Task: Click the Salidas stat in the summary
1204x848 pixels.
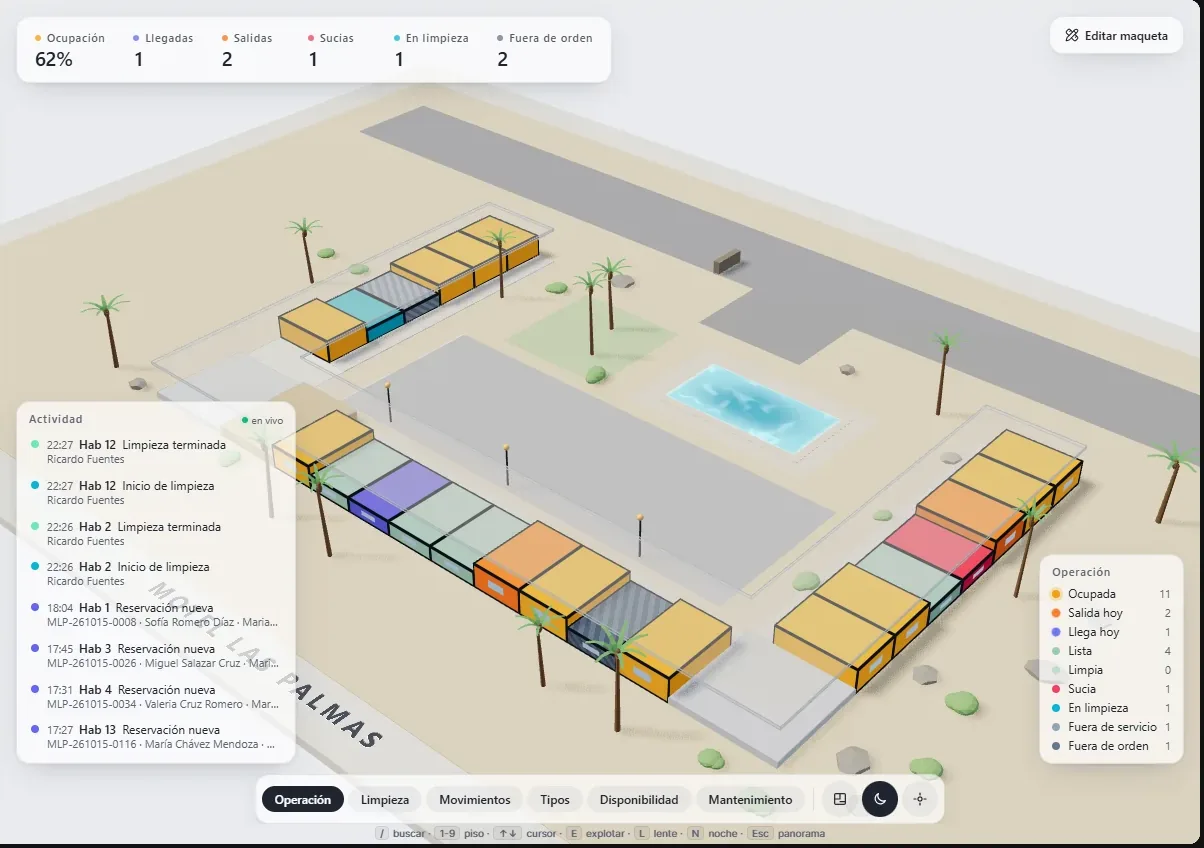Action: [x=246, y=50]
